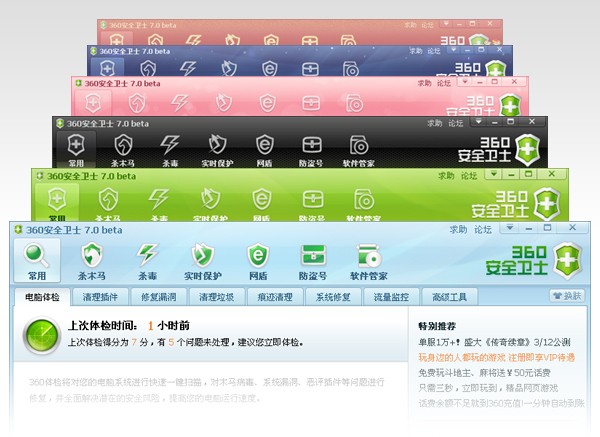The height and width of the screenshot is (437, 600).
Task: Click 防盗号 icon in the black window
Action: click(x=312, y=145)
